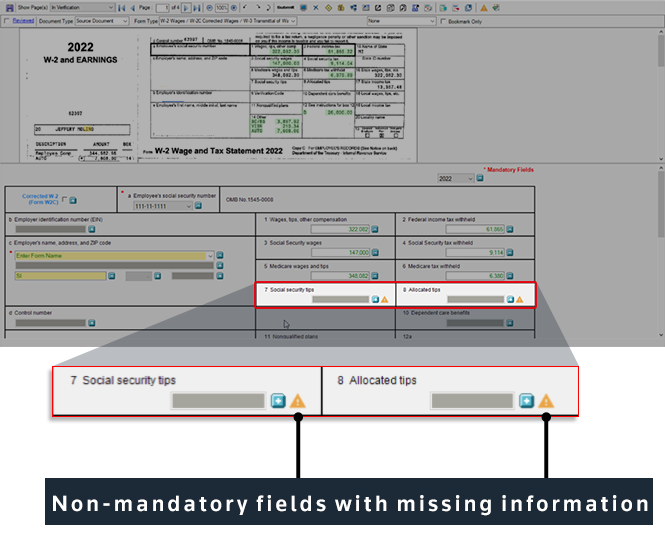Click the Federal income tax withheld field
665x547 pixels.
(475, 229)
